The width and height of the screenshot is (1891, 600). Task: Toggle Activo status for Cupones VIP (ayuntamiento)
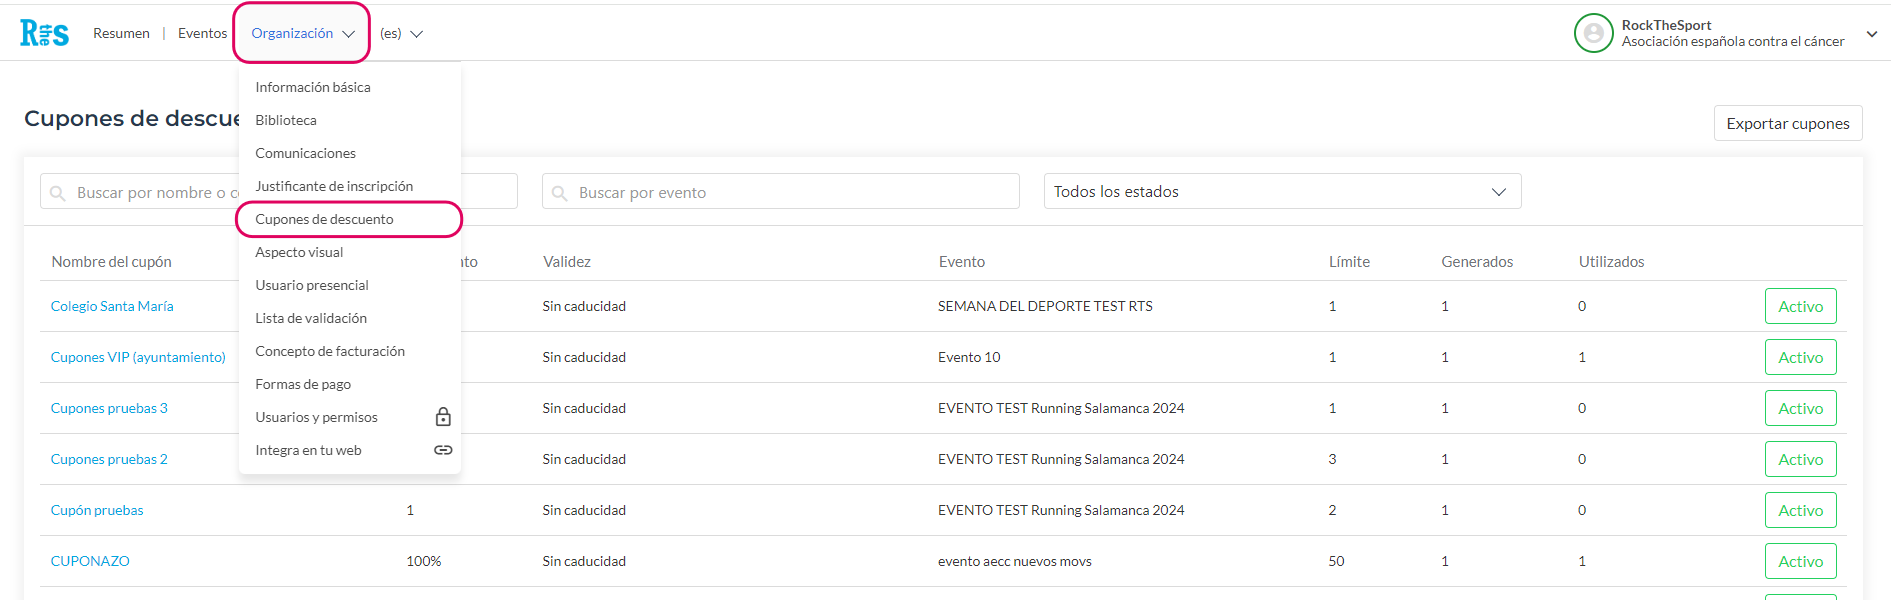(x=1800, y=357)
